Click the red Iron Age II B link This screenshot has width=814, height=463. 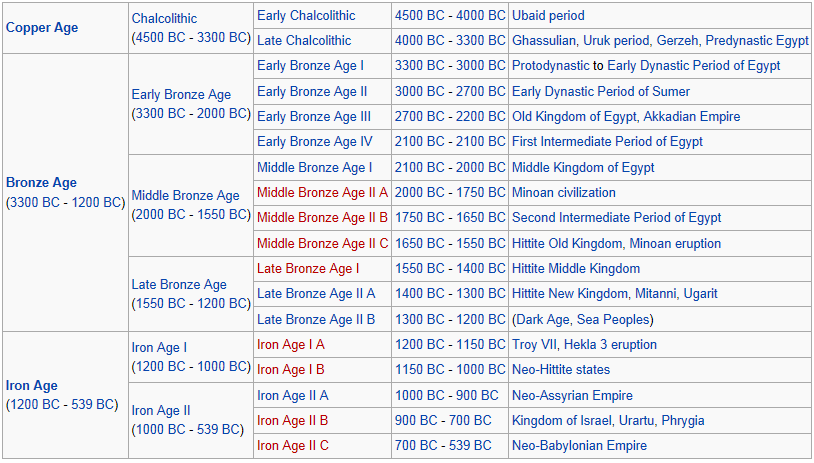point(293,420)
